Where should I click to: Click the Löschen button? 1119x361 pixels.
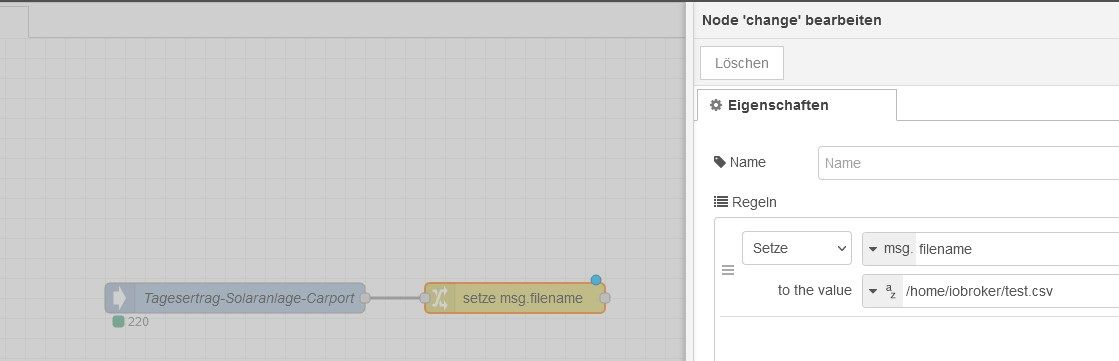(742, 63)
